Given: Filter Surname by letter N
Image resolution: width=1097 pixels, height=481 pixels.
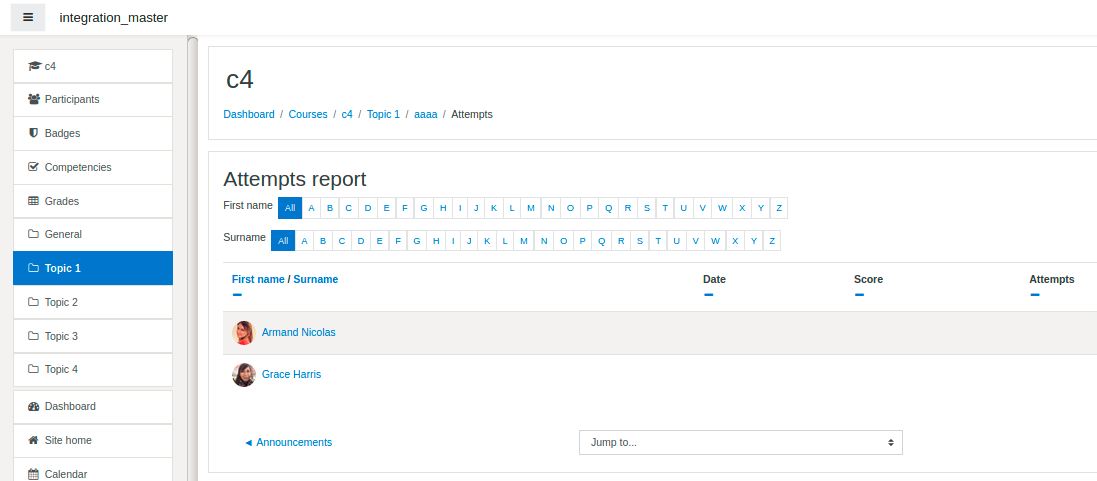Looking at the screenshot, I should [x=544, y=240].
